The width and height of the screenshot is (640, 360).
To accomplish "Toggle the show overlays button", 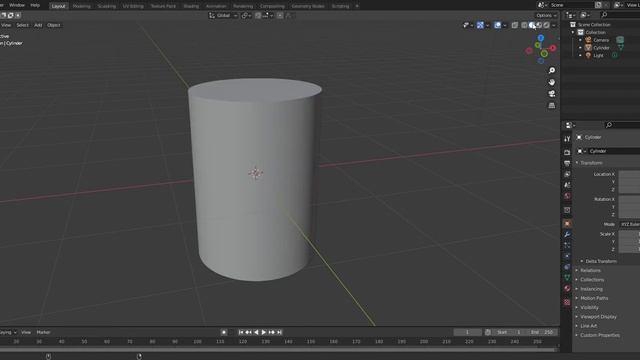I will [x=498, y=25].
